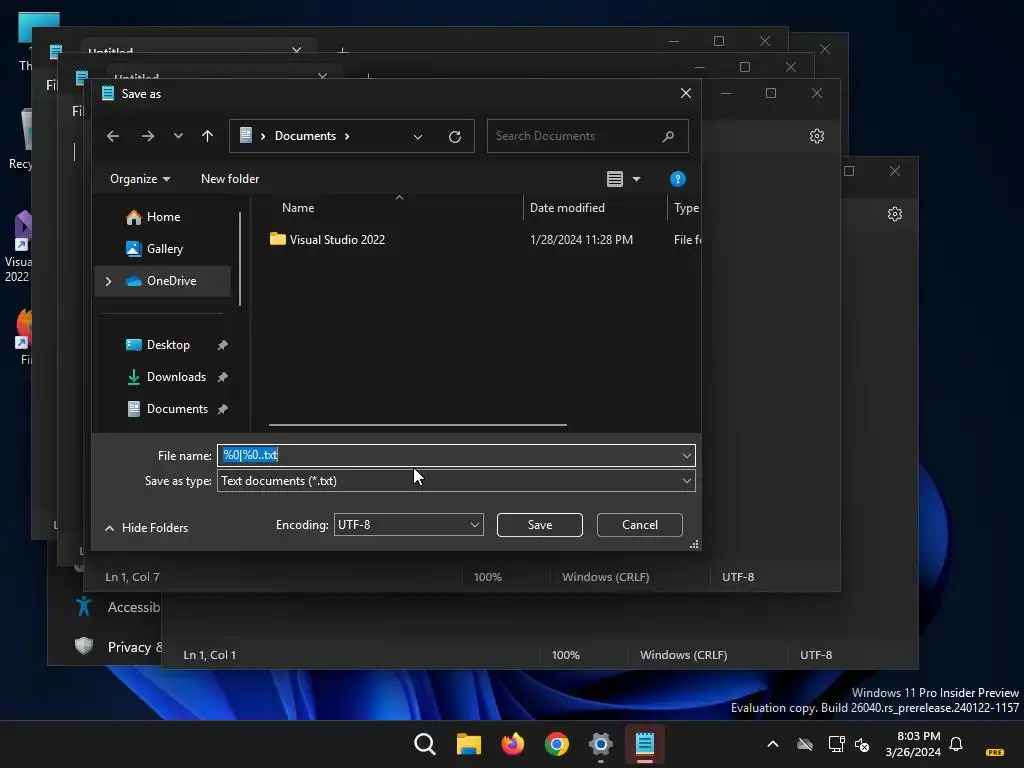Open File Explorer from the taskbar
This screenshot has height=768, width=1024.
coord(468,744)
